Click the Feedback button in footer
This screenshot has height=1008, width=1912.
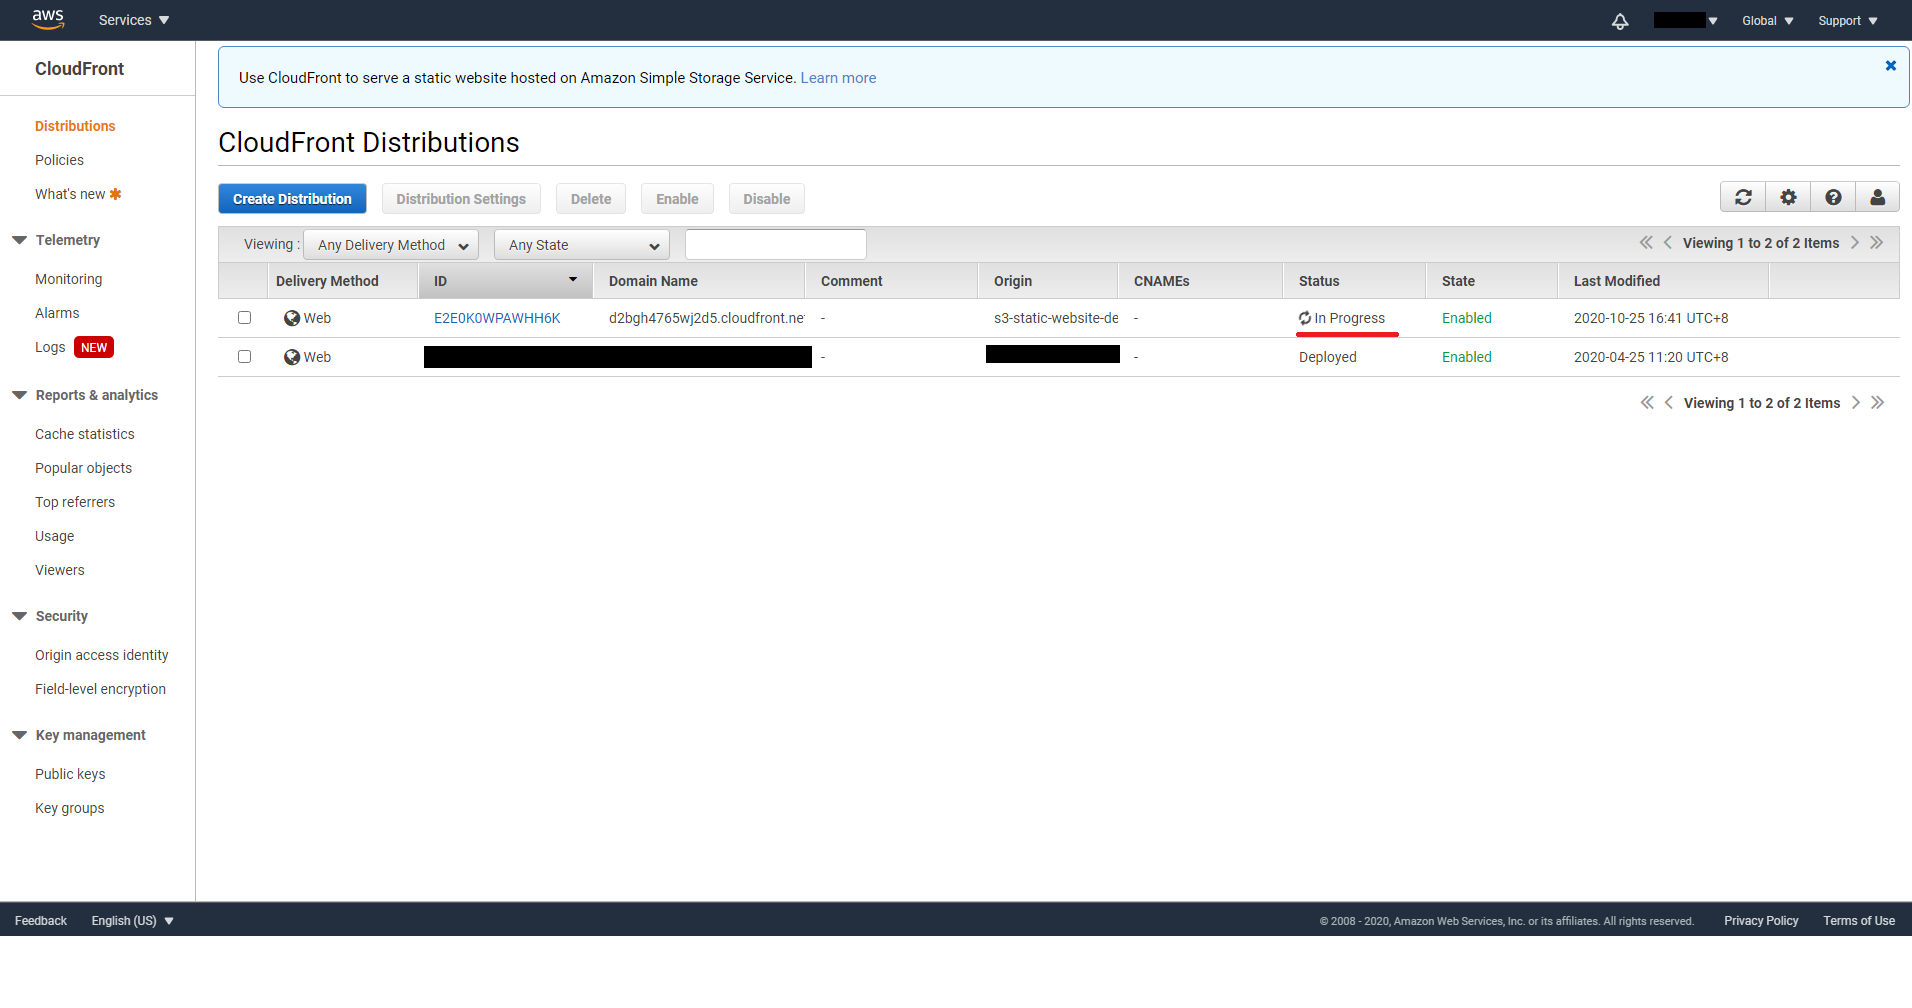tap(41, 921)
